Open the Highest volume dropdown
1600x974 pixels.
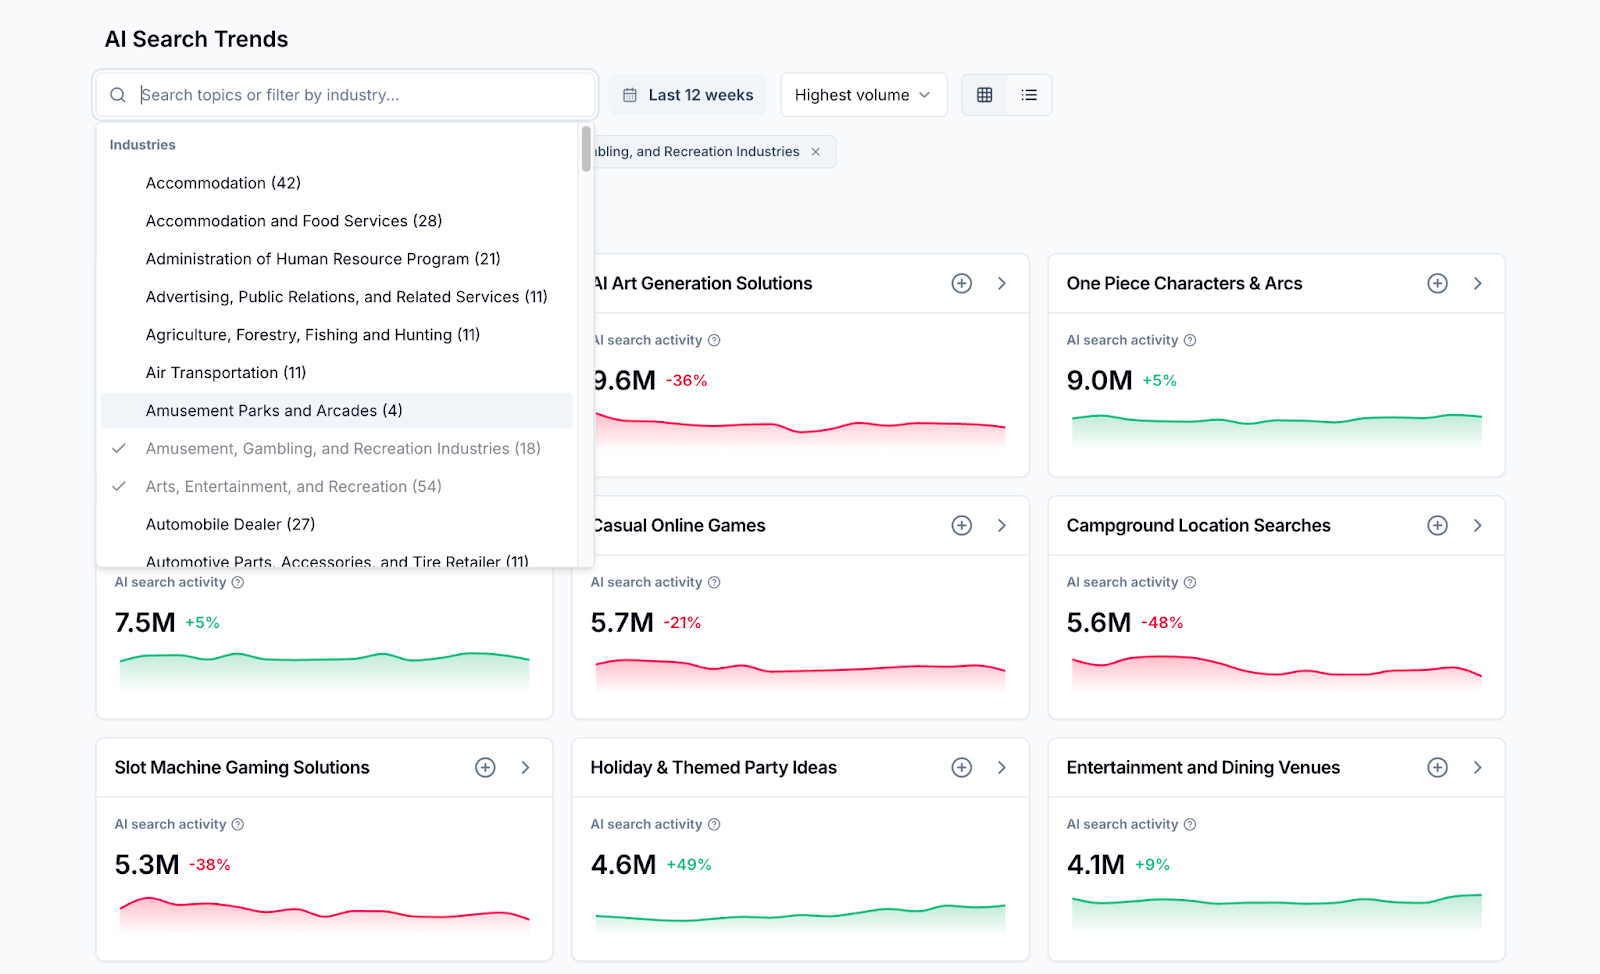[x=862, y=94]
